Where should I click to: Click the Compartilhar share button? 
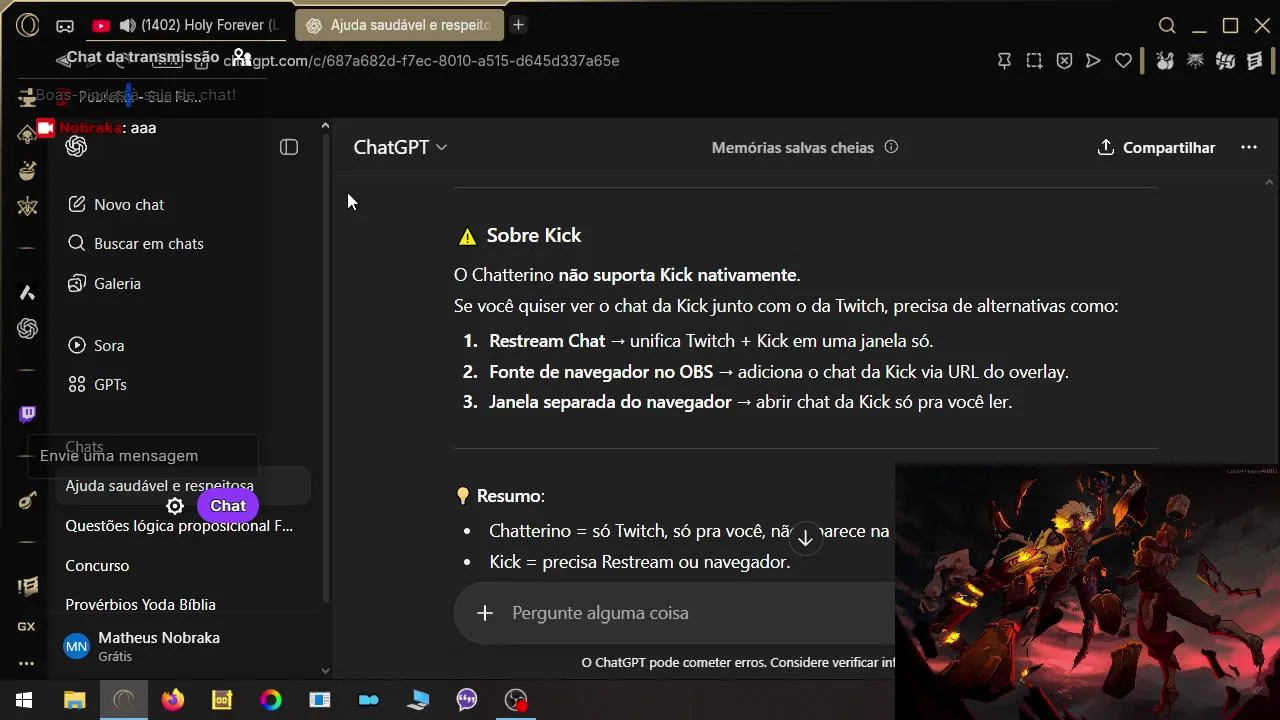coord(1157,147)
